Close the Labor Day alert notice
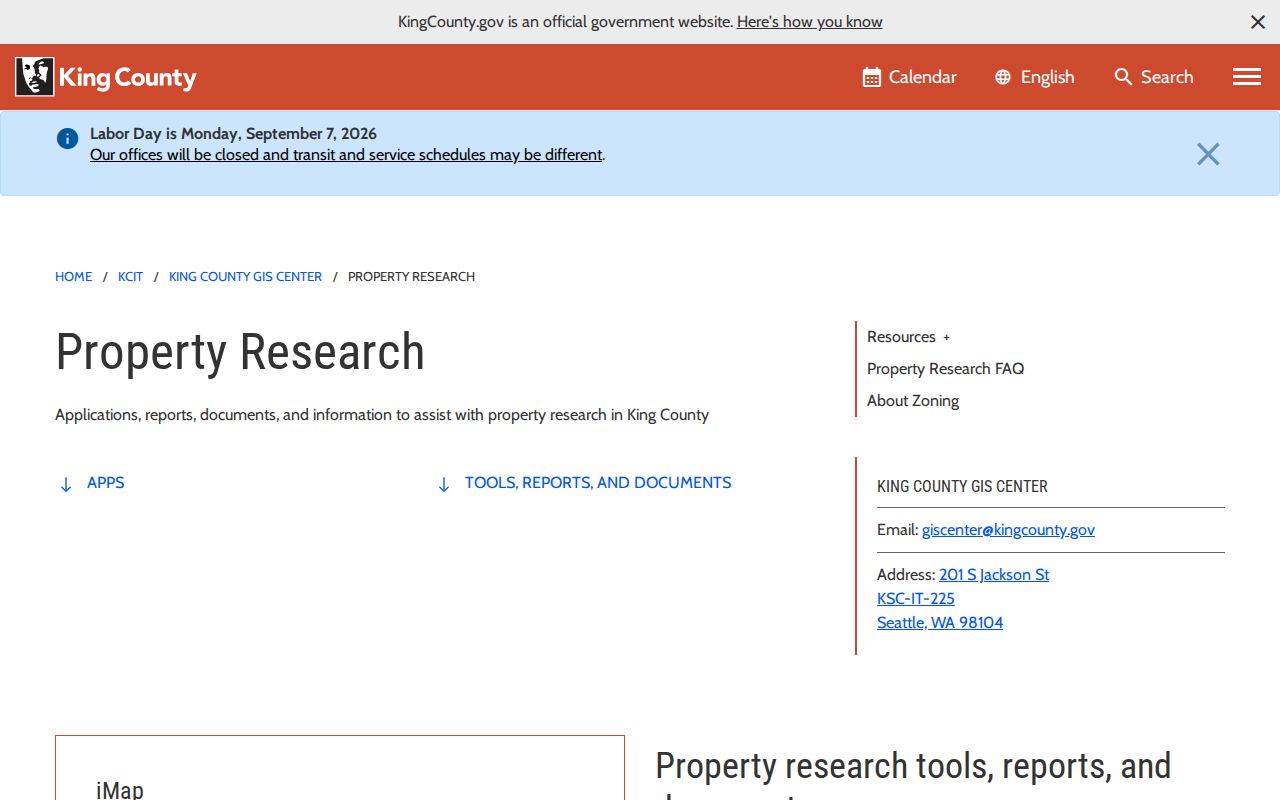 [1208, 154]
